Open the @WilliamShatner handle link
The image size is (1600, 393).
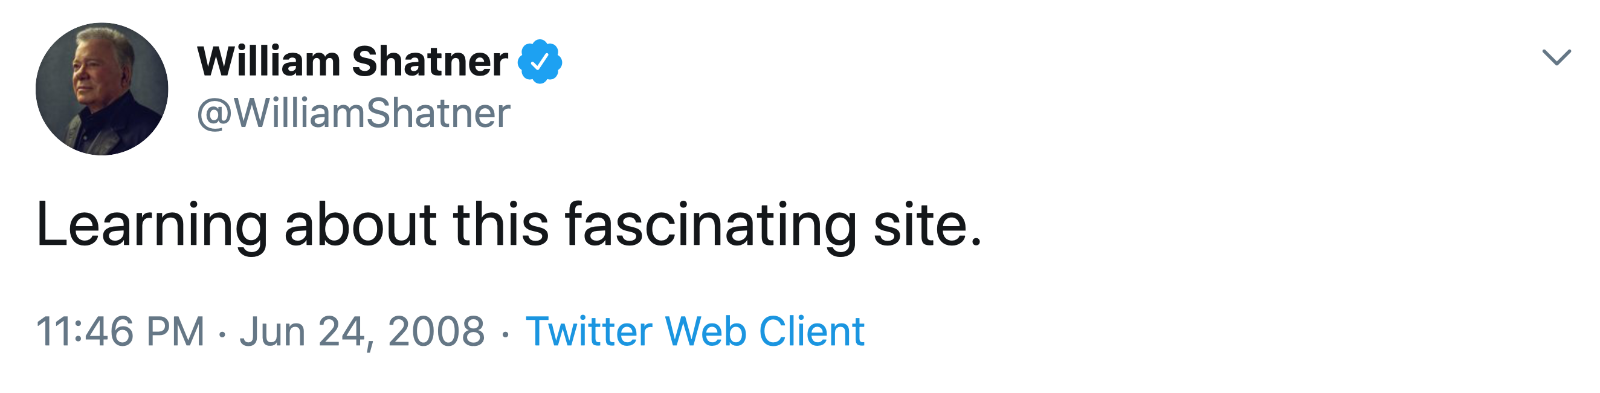pos(353,113)
